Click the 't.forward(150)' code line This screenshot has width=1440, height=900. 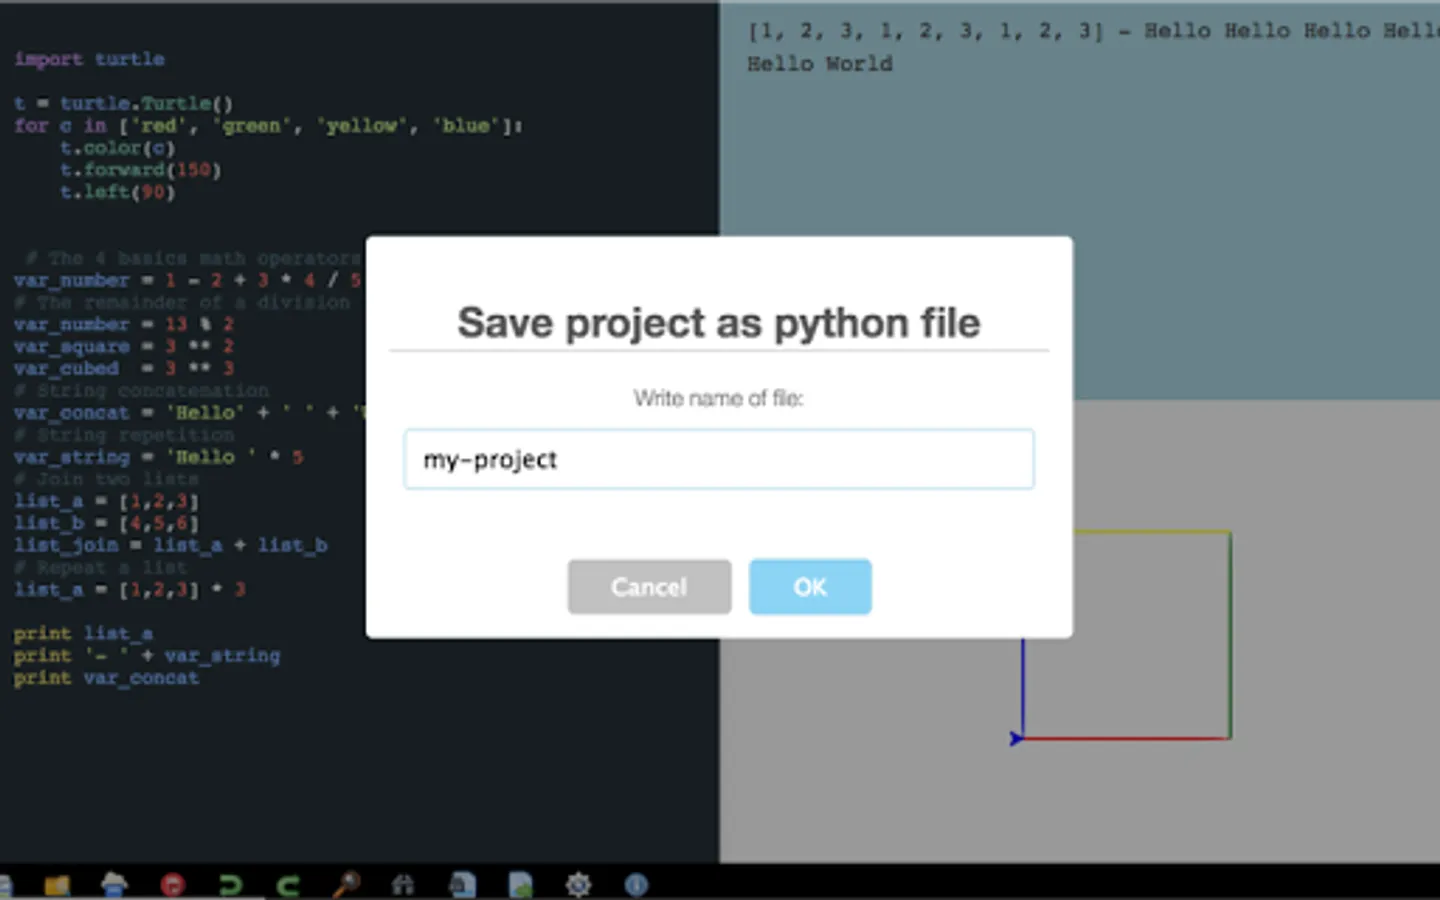pyautogui.click(x=141, y=169)
